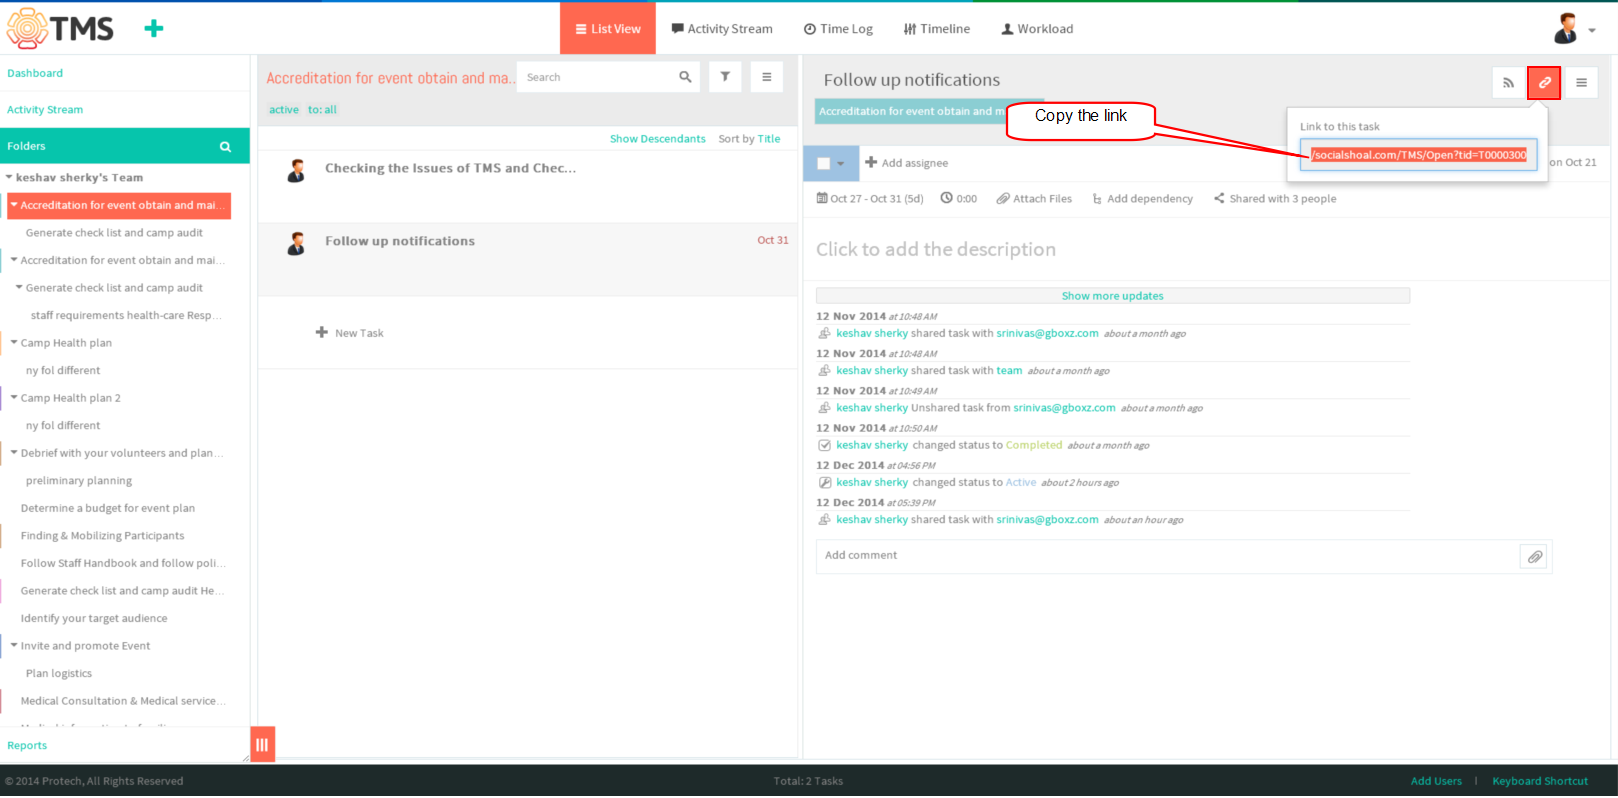Collapse the Camp Health plan folder

coord(14,342)
